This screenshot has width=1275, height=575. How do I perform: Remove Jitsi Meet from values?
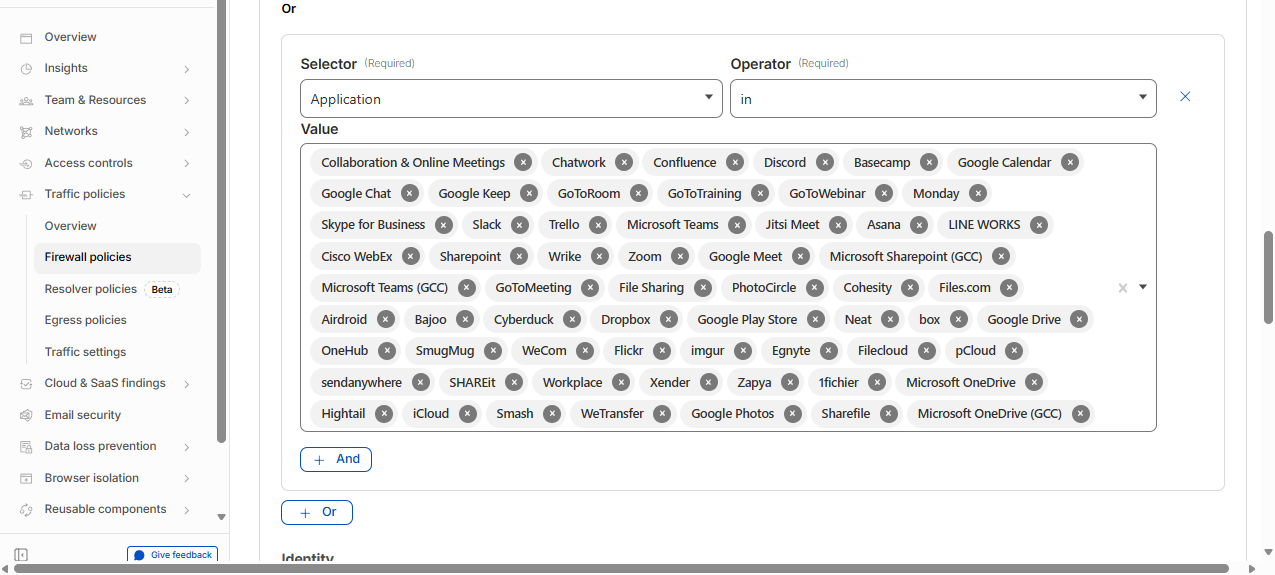(x=838, y=225)
